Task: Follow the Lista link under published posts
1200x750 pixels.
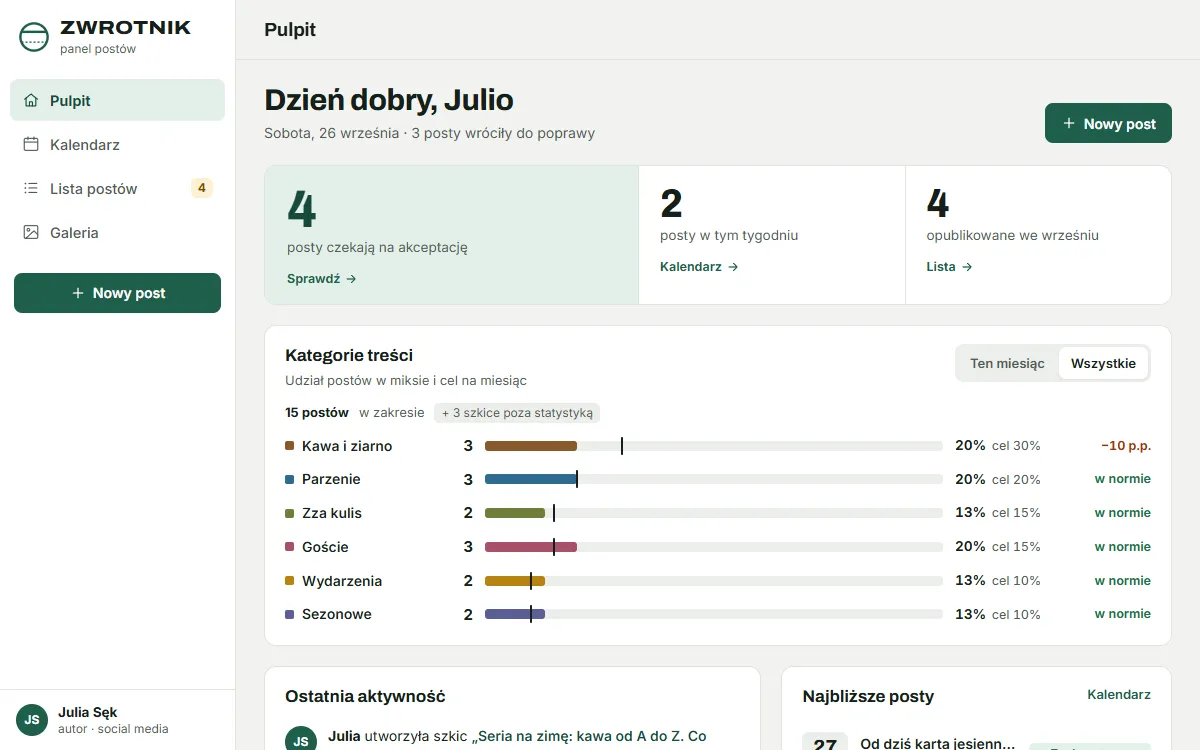Action: coord(949,267)
